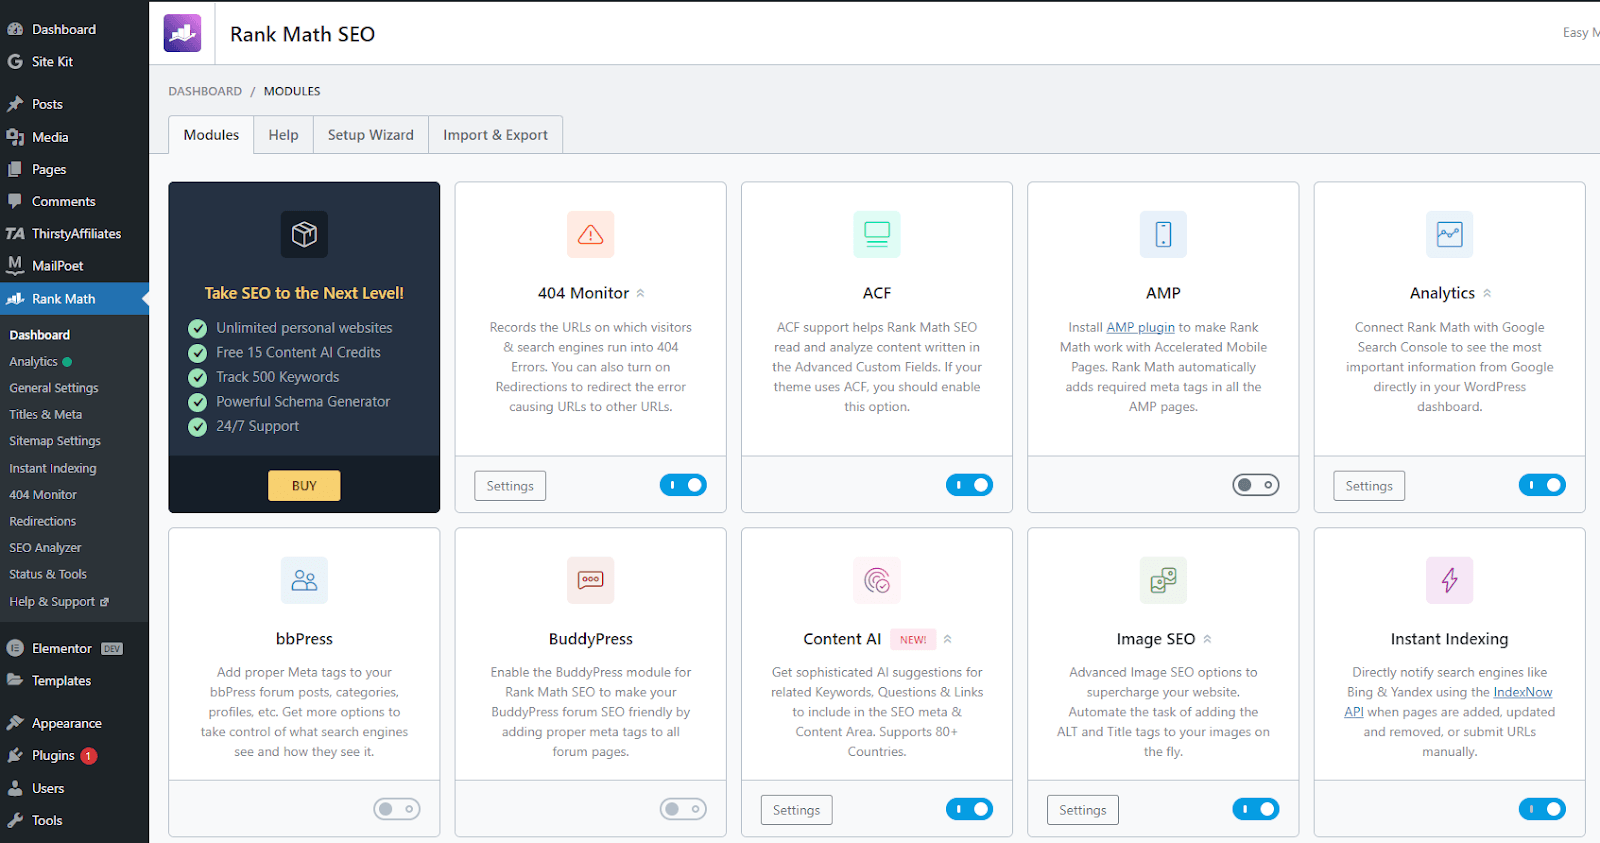The width and height of the screenshot is (1600, 843).
Task: Click the NEW! badge on Content AI
Action: coord(913,640)
